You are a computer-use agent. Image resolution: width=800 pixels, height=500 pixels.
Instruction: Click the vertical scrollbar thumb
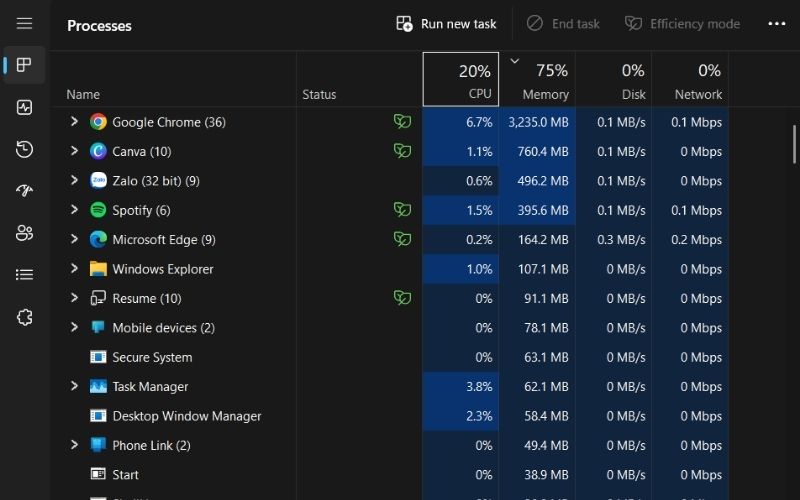pos(794,144)
